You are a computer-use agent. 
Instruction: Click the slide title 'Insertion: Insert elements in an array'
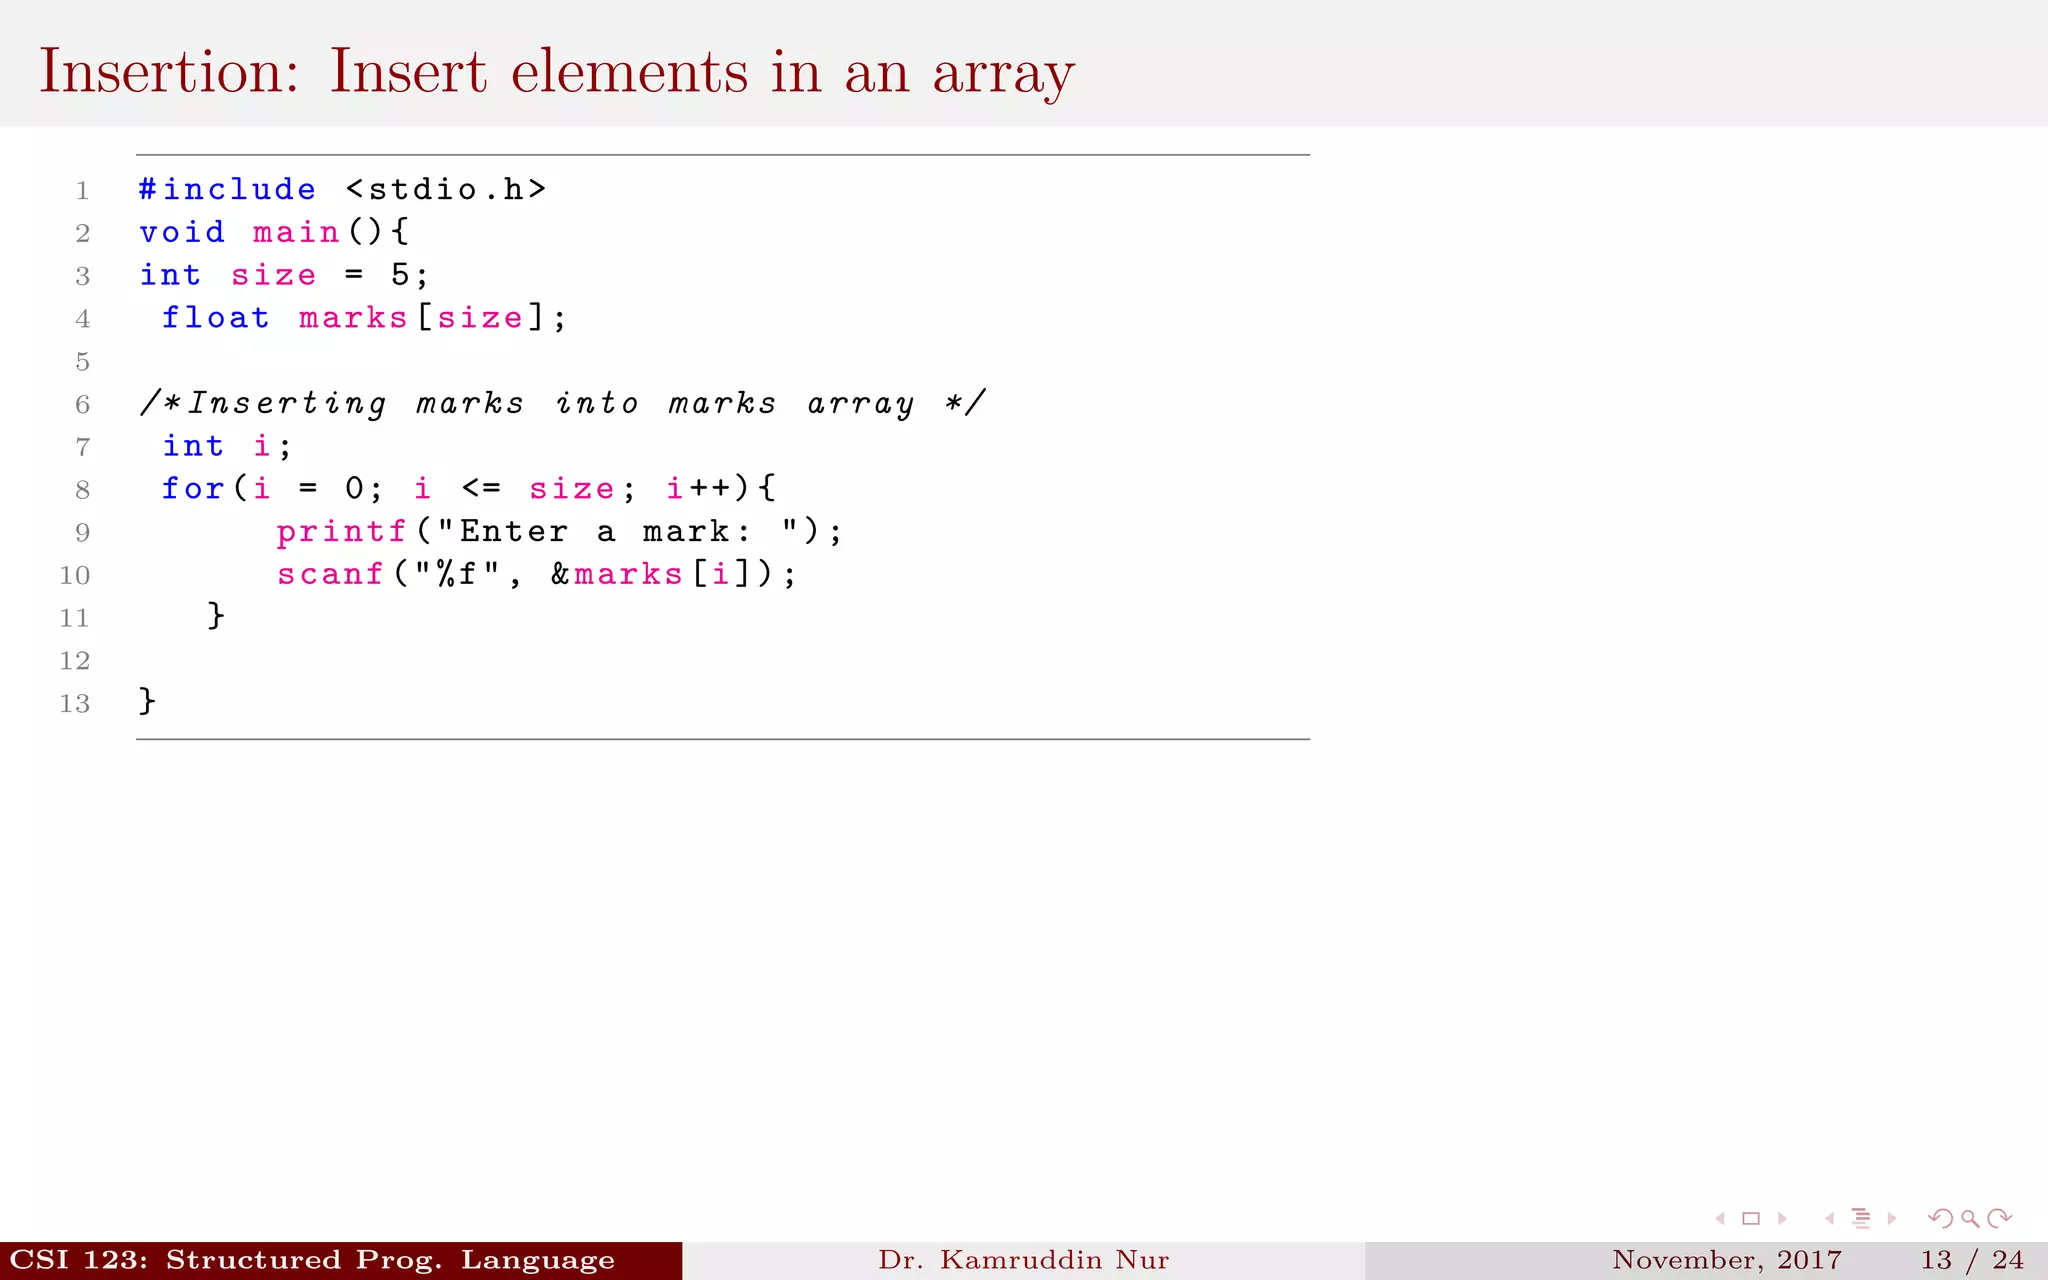(x=557, y=72)
